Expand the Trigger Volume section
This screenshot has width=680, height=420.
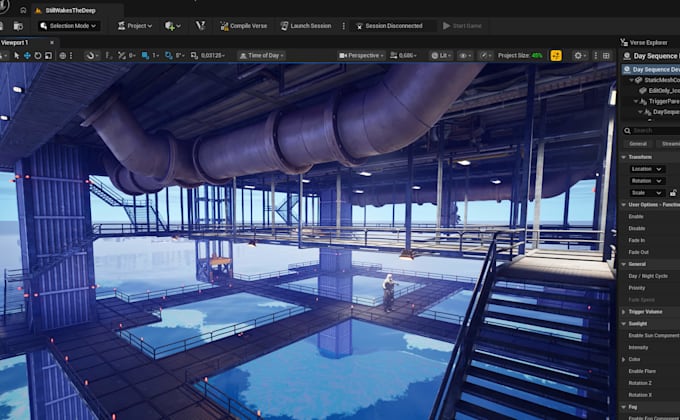[x=624, y=312]
